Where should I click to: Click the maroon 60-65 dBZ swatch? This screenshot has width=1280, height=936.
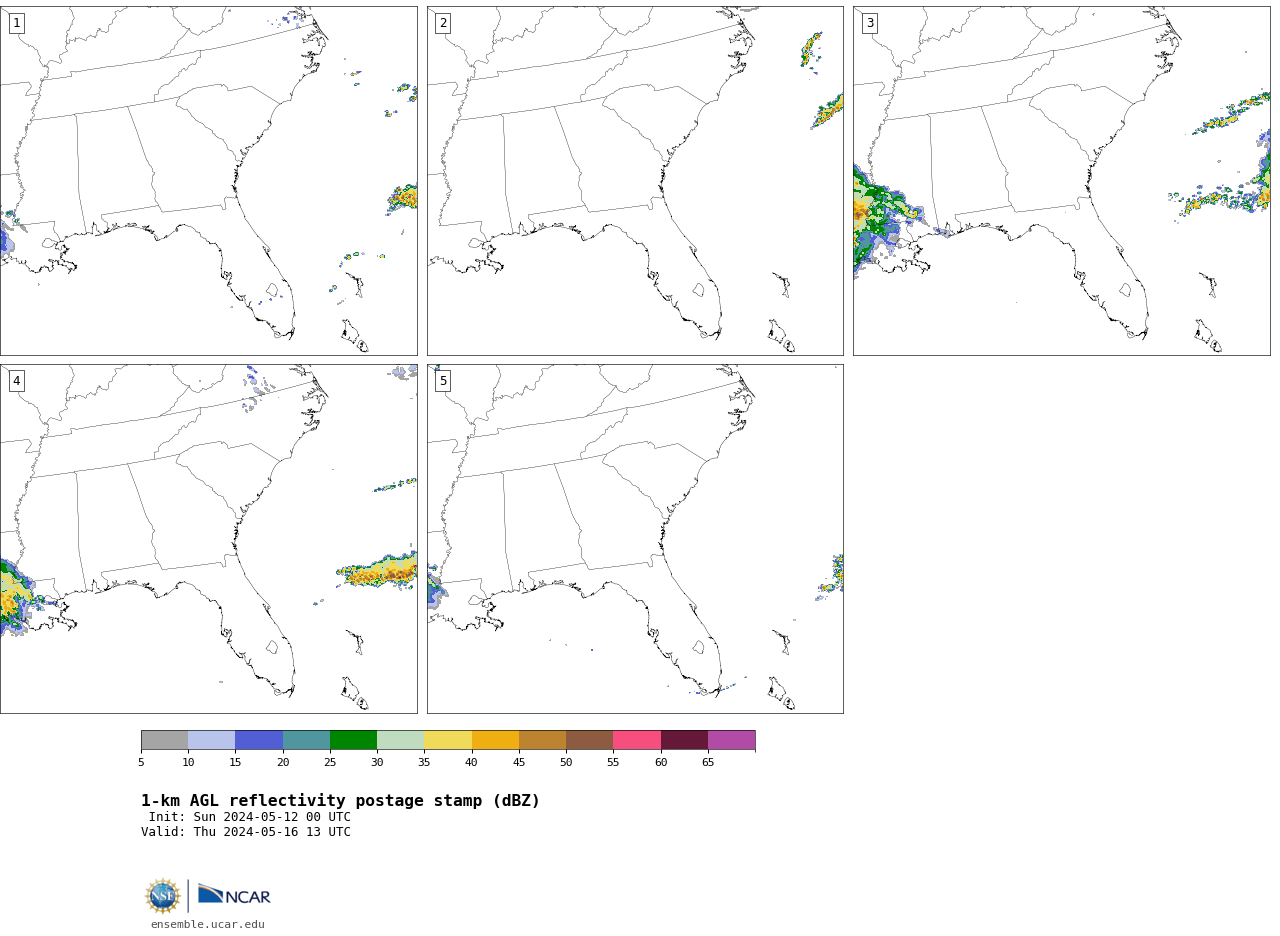pyautogui.click(x=684, y=740)
